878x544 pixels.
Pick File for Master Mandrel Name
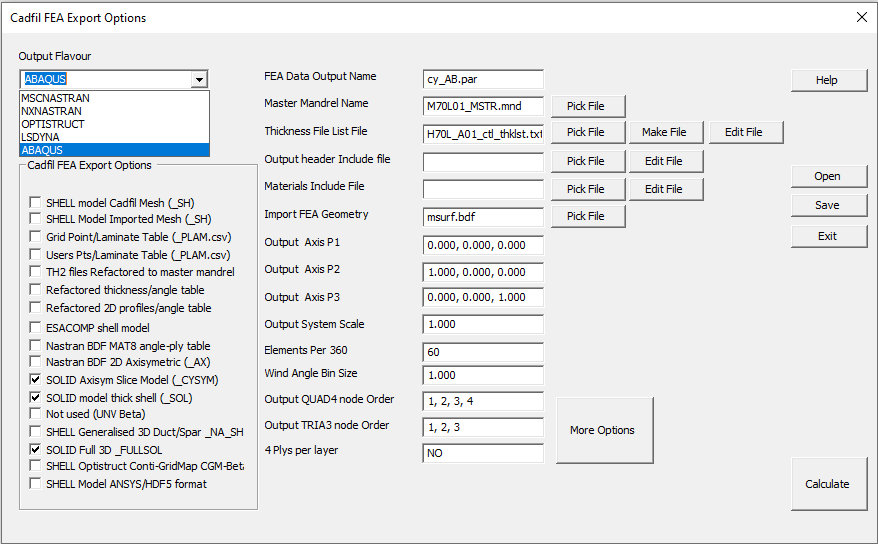(x=587, y=106)
